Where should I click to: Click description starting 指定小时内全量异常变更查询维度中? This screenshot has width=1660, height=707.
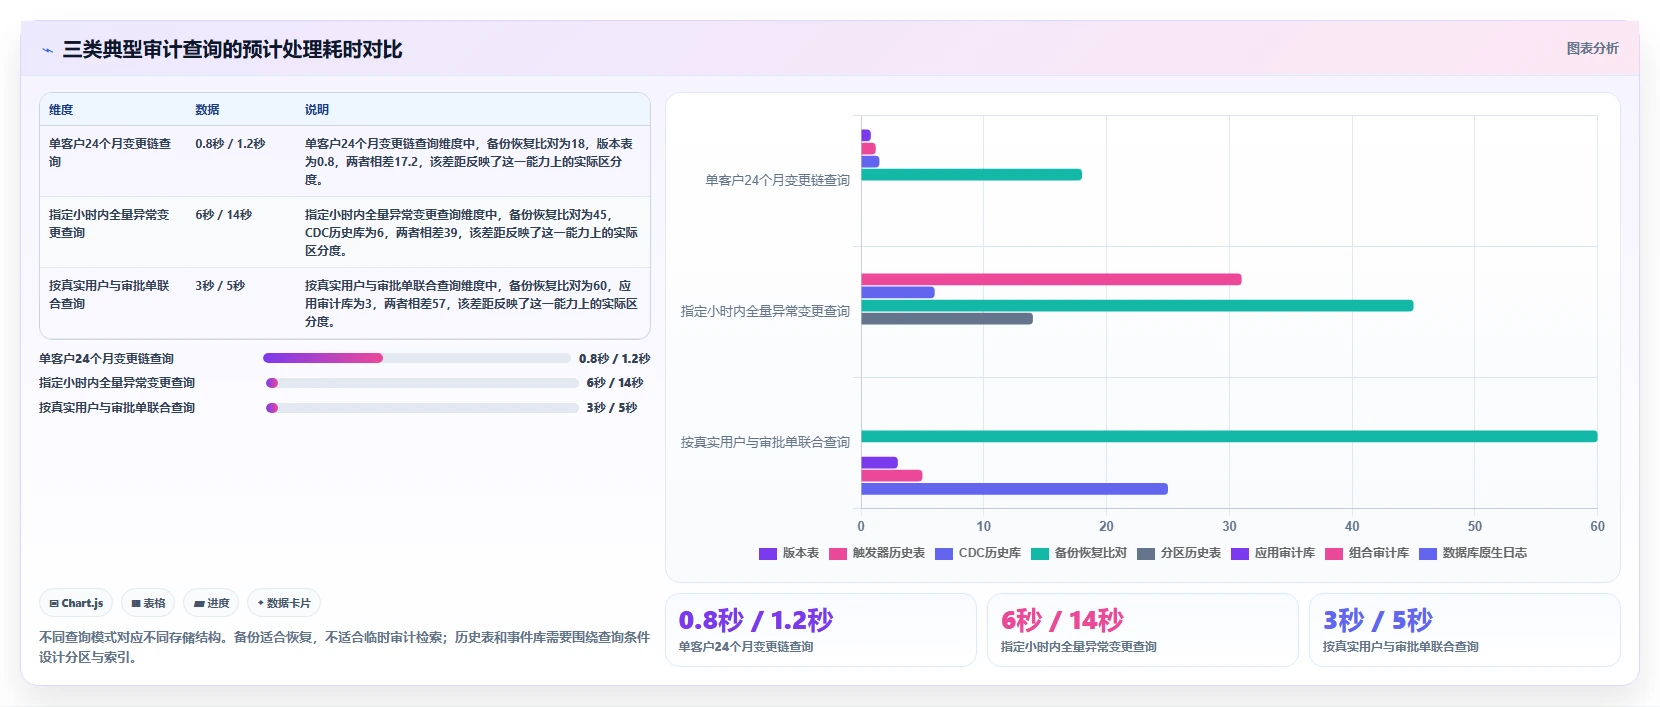471,233
